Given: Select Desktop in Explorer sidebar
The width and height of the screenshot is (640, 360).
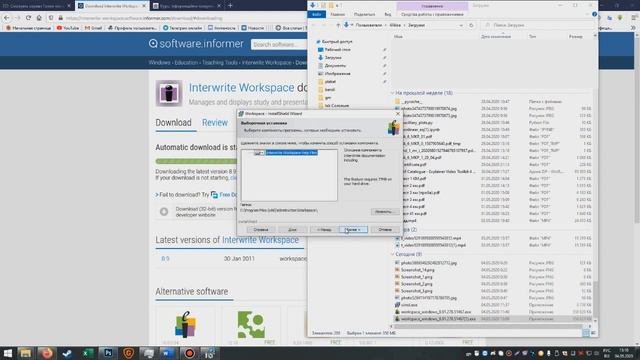Looking at the screenshot, I should [334, 49].
